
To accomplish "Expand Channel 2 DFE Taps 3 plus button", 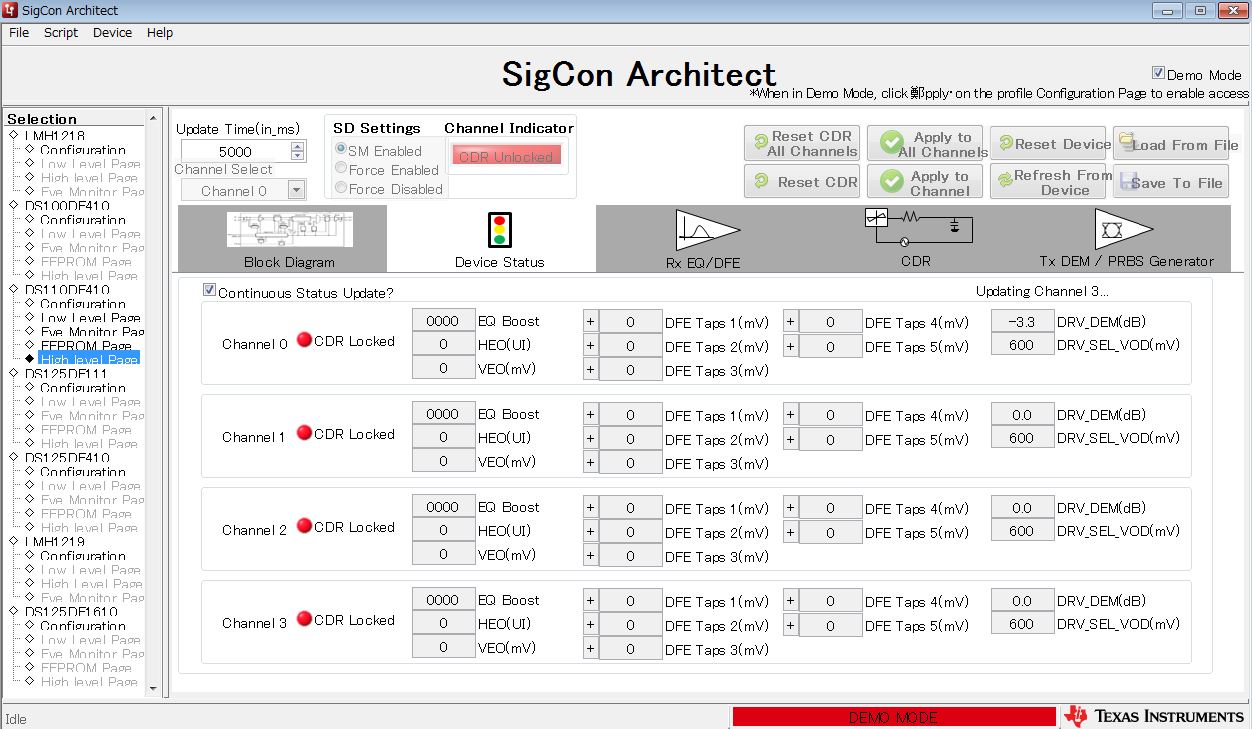I will pyautogui.click(x=590, y=555).
